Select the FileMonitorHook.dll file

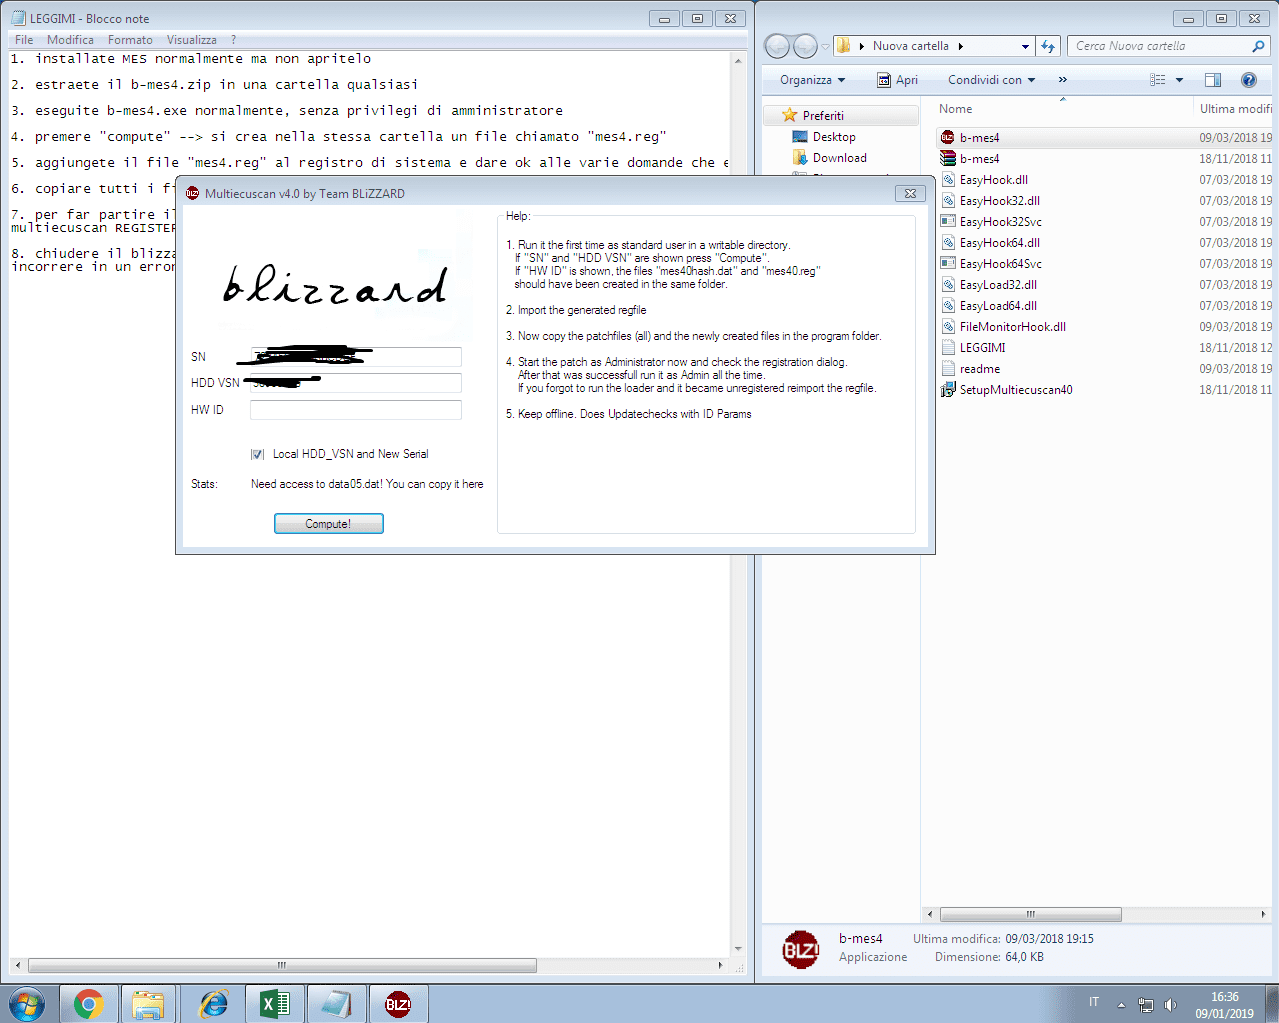tap(1012, 327)
